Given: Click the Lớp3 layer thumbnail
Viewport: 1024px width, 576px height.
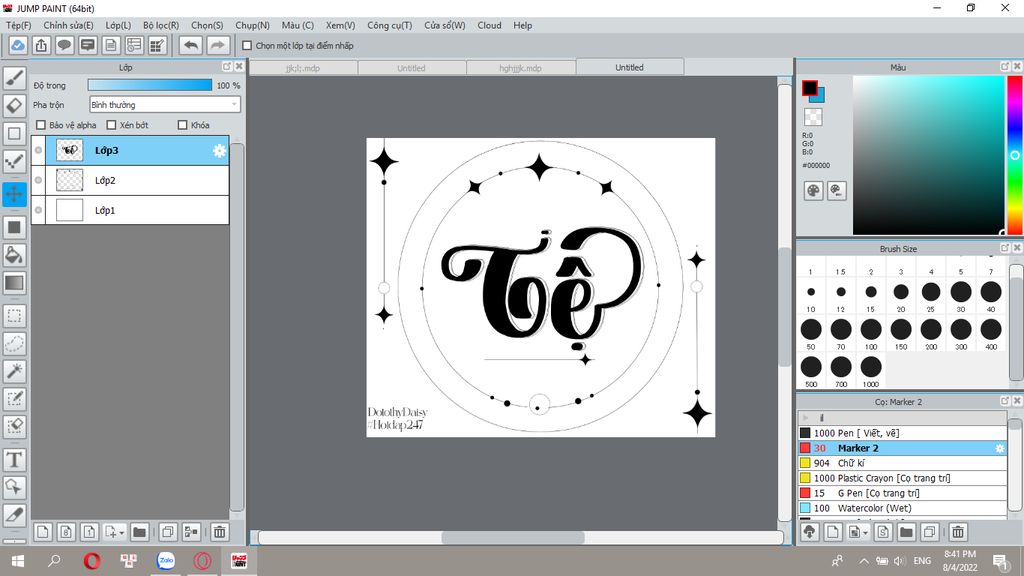Looking at the screenshot, I should pos(70,150).
